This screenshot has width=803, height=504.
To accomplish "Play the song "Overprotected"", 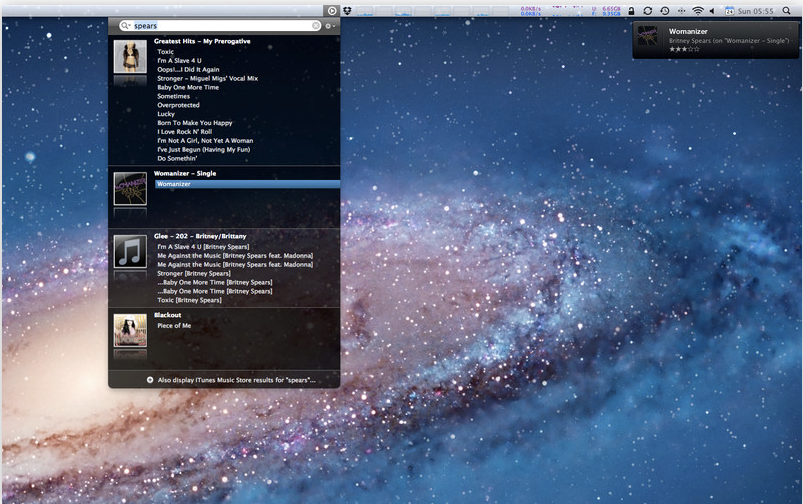I will 178,105.
